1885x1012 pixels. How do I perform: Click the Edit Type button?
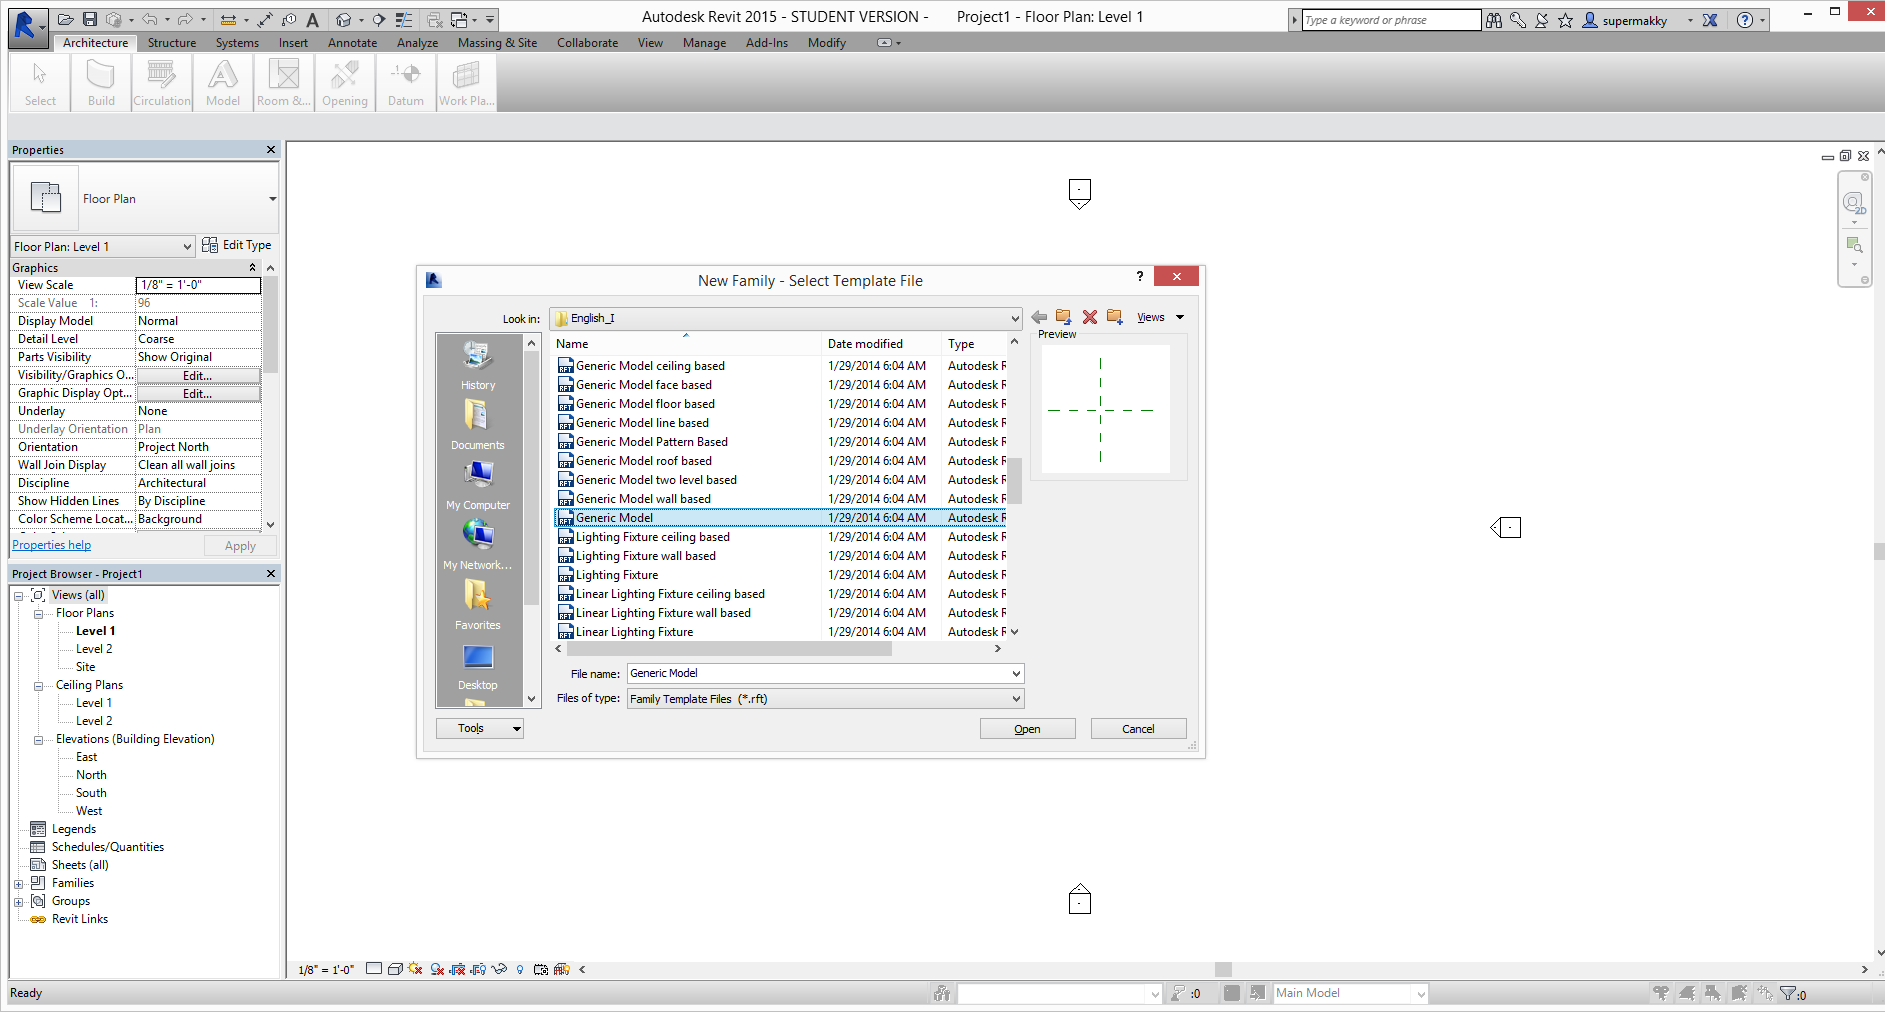[x=237, y=245]
